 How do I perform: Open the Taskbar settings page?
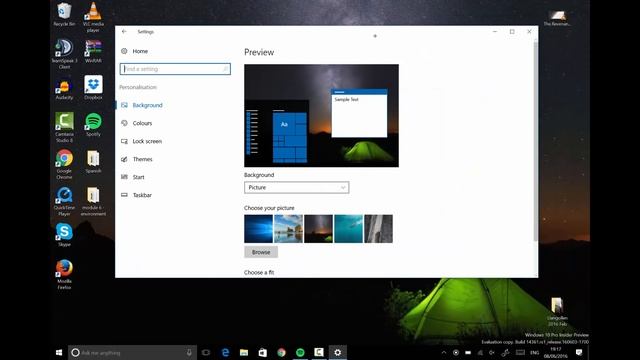[136, 195]
